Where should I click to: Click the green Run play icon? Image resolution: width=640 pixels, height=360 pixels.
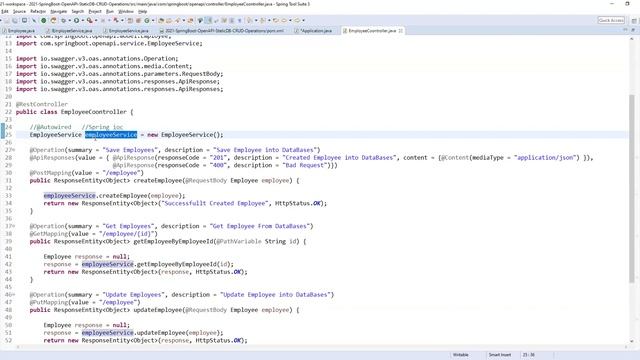click(76, 20)
